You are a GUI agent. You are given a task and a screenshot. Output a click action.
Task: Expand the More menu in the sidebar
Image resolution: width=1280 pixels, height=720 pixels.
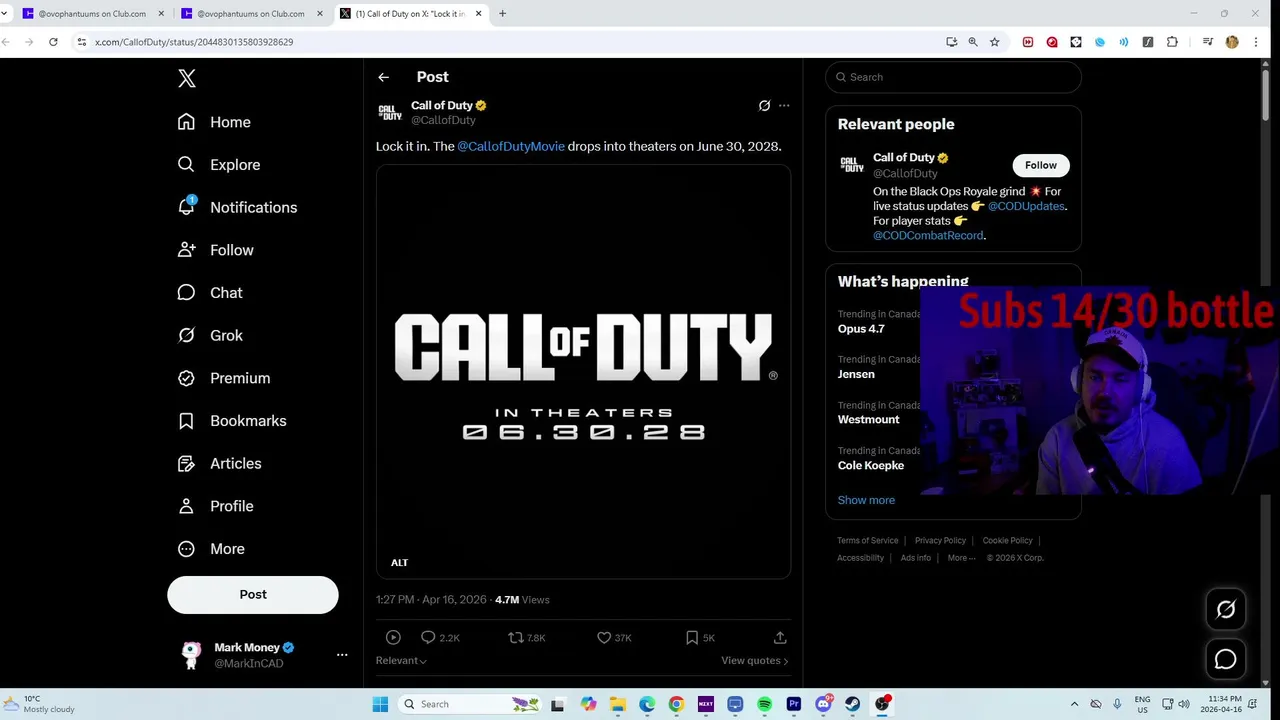pos(211,549)
